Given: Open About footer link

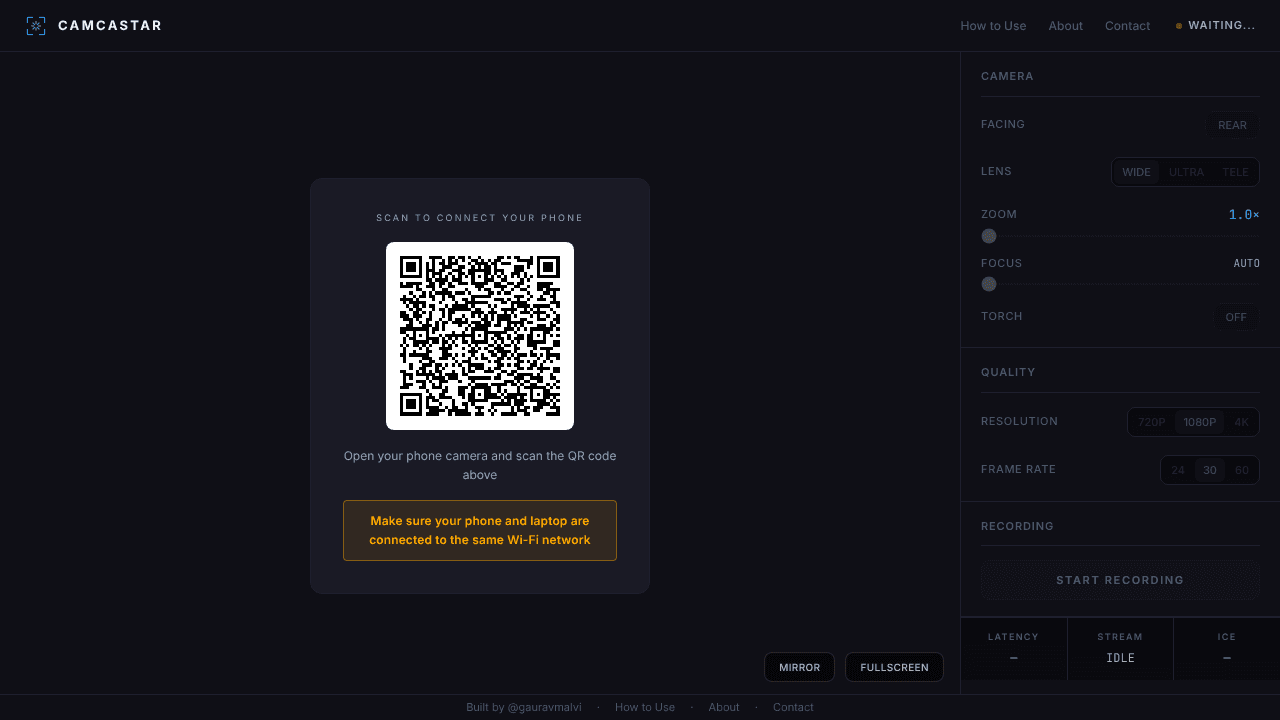Looking at the screenshot, I should (724, 707).
